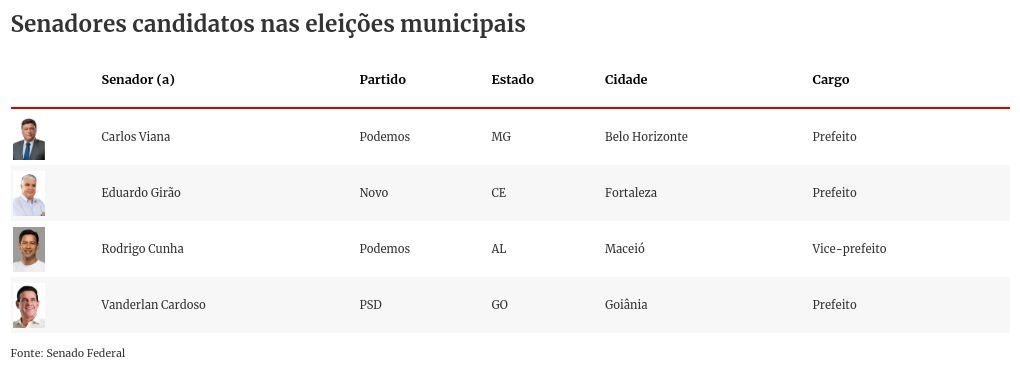
Task: Select the name Rodrigo Cunha
Action: [x=142, y=249]
